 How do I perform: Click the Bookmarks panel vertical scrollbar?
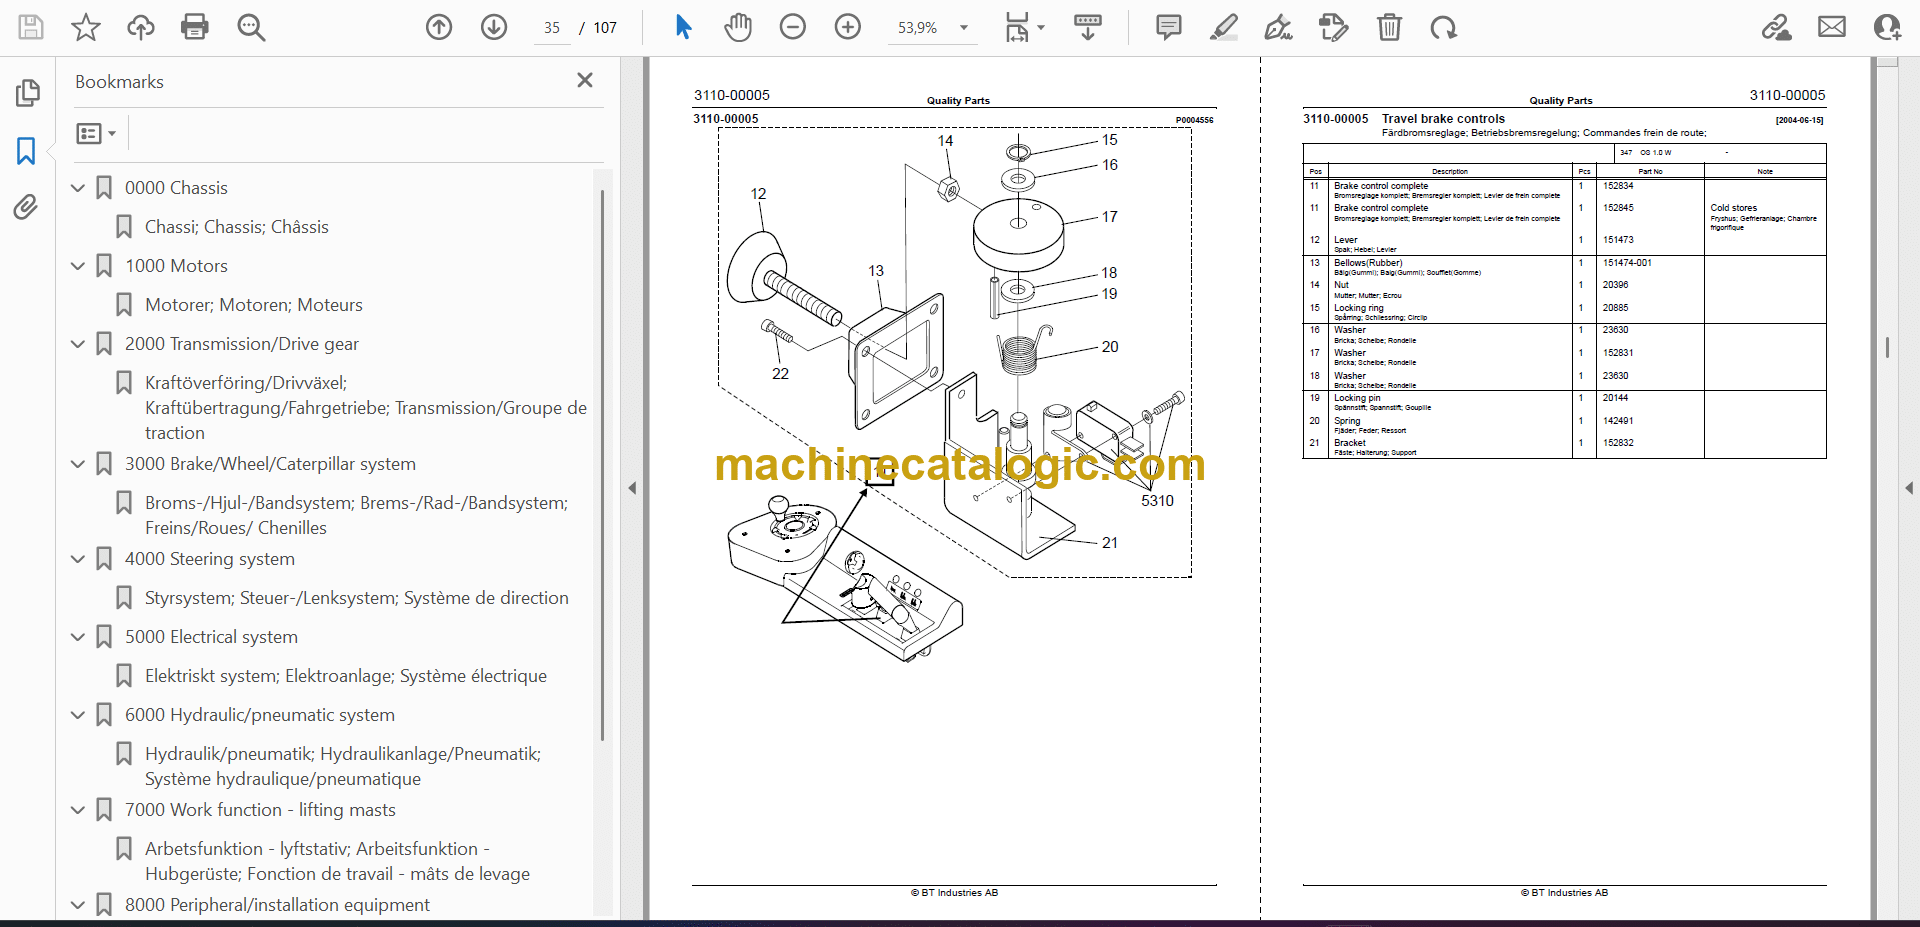pos(602,465)
